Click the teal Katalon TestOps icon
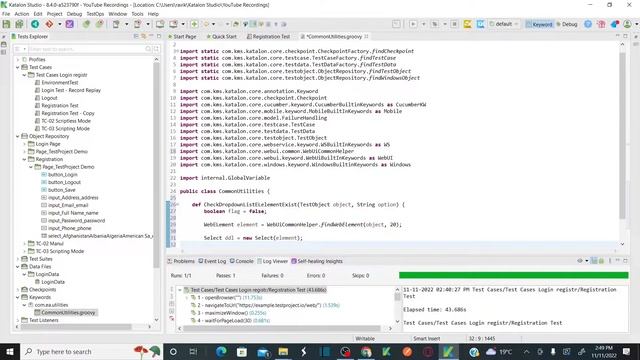 coord(35,24)
